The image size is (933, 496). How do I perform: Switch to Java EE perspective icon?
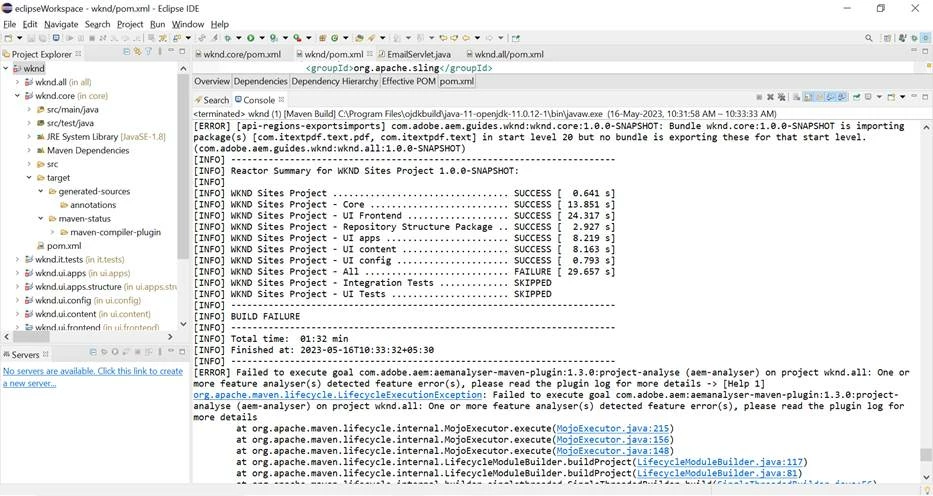click(x=902, y=38)
